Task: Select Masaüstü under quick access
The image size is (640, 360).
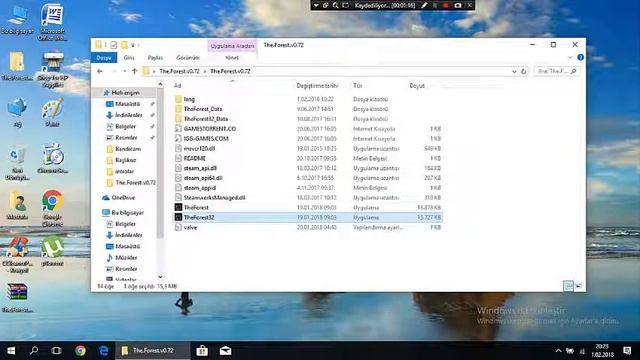Action: pyautogui.click(x=127, y=104)
